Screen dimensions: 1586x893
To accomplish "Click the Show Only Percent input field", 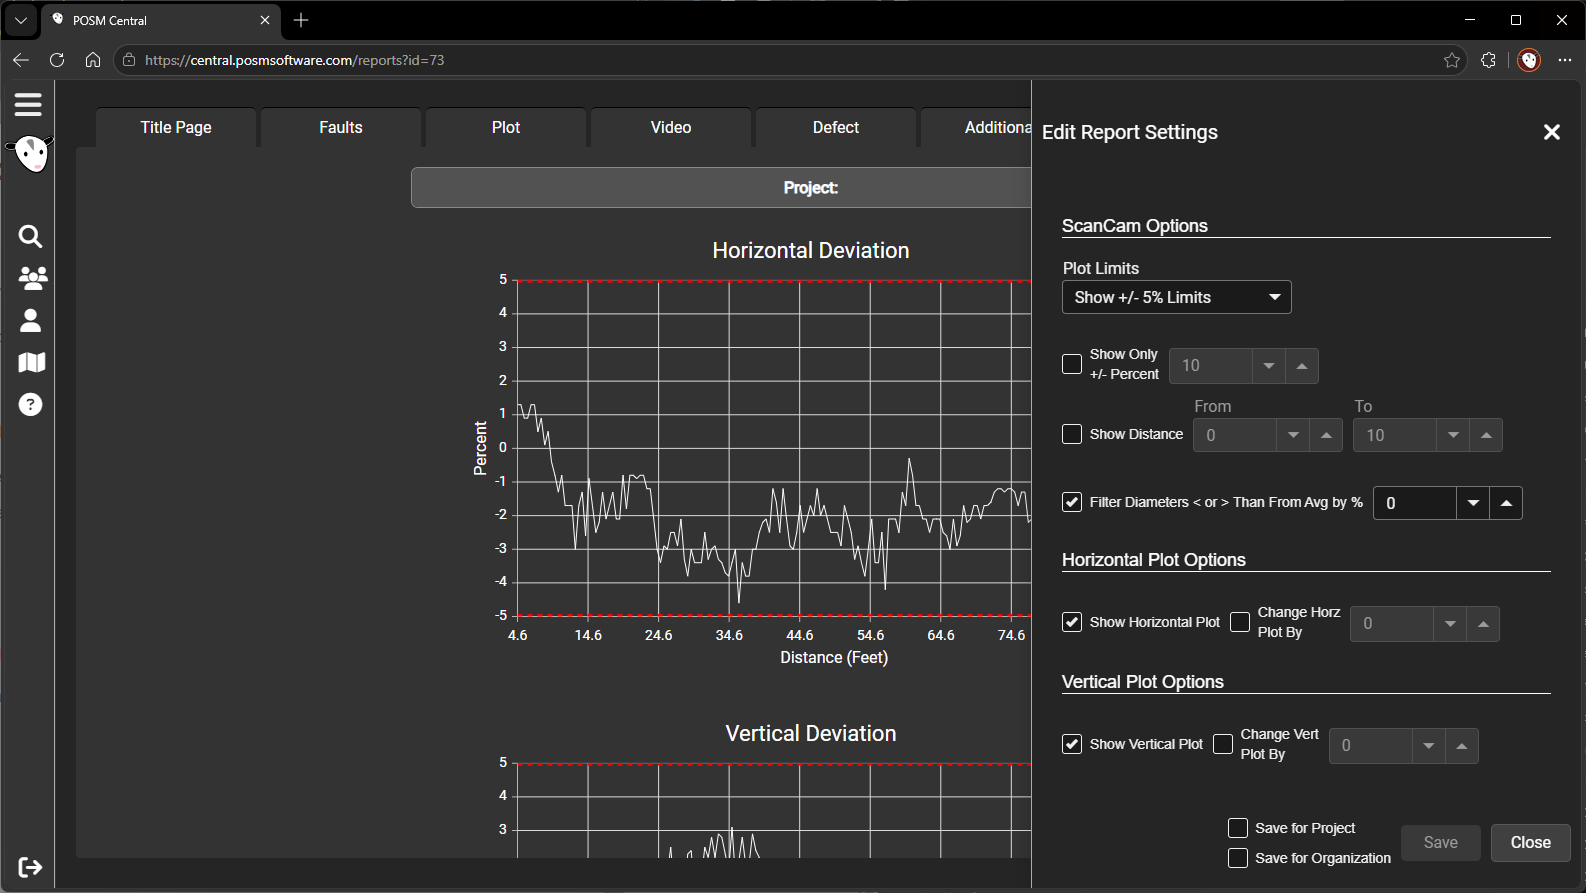I will pyautogui.click(x=1211, y=366).
